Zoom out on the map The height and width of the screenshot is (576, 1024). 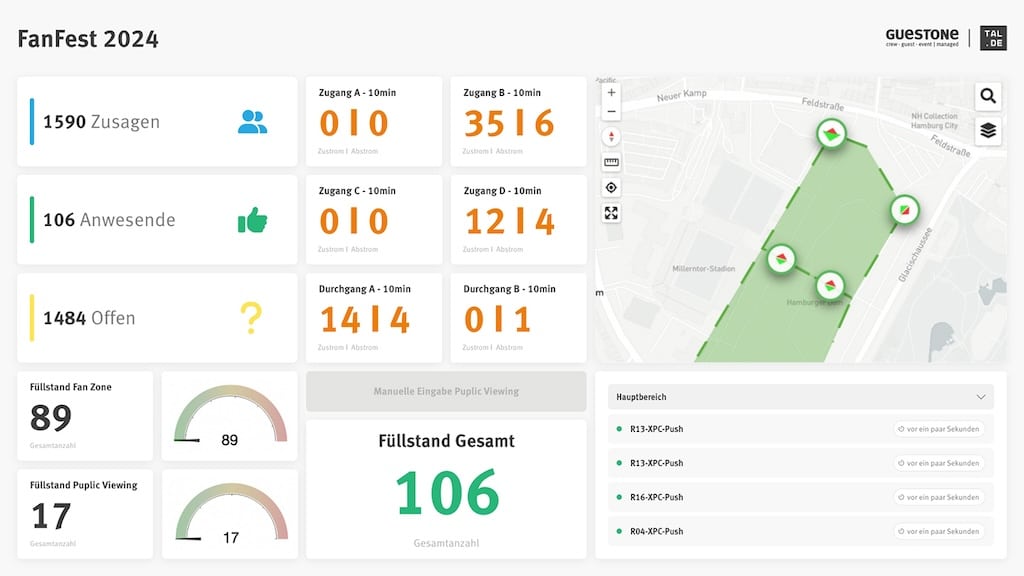pyautogui.click(x=611, y=112)
